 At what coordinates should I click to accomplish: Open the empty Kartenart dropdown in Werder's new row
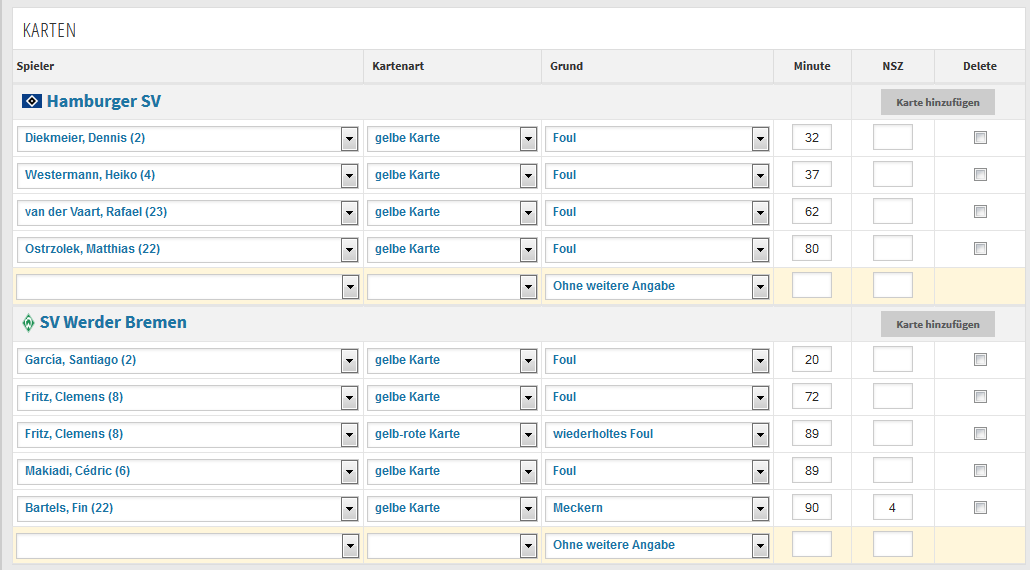[x=452, y=545]
